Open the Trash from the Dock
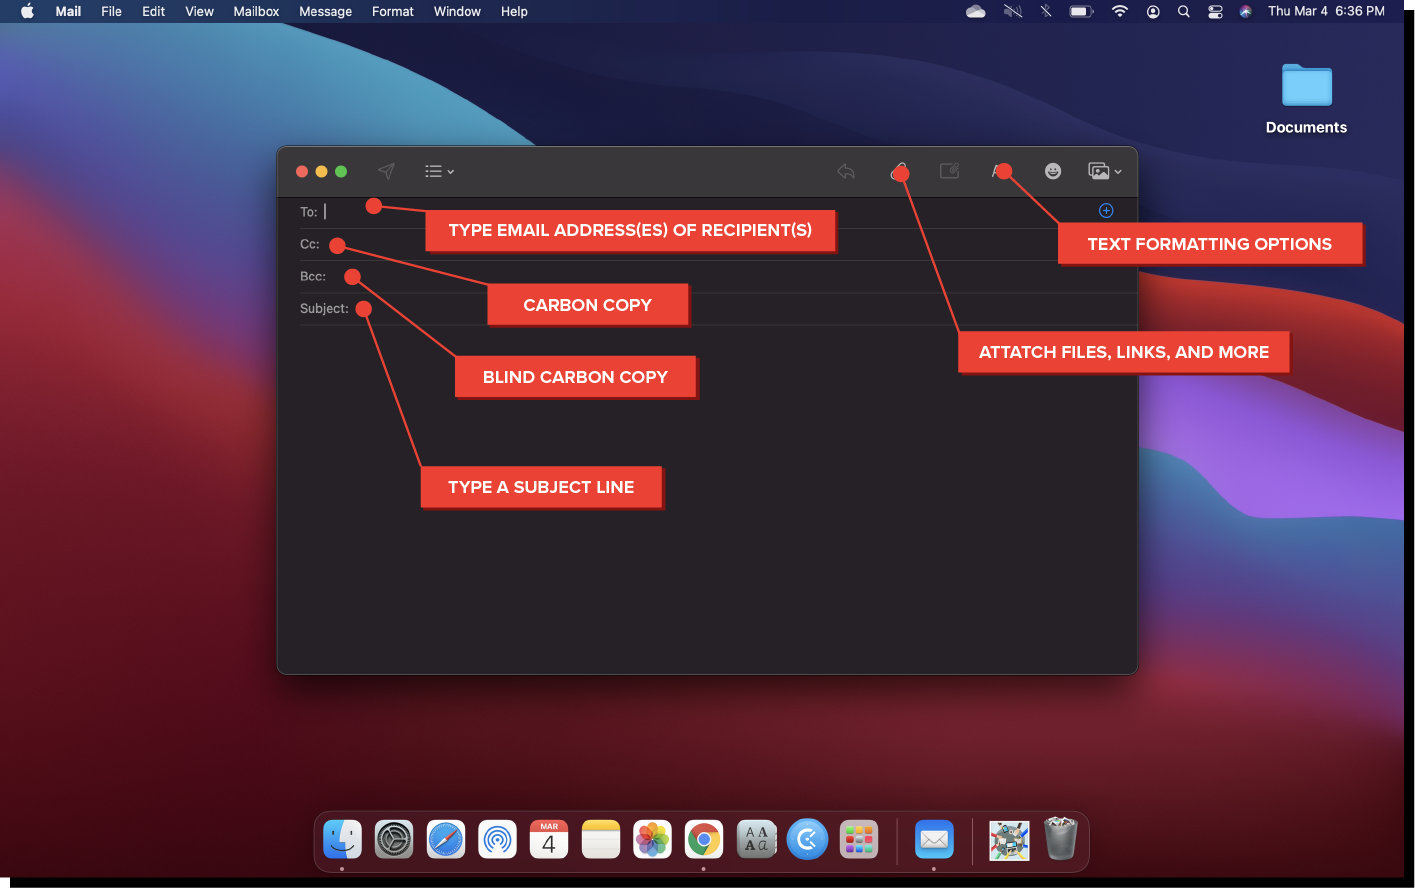Image resolution: width=1415 pixels, height=888 pixels. tap(1060, 838)
